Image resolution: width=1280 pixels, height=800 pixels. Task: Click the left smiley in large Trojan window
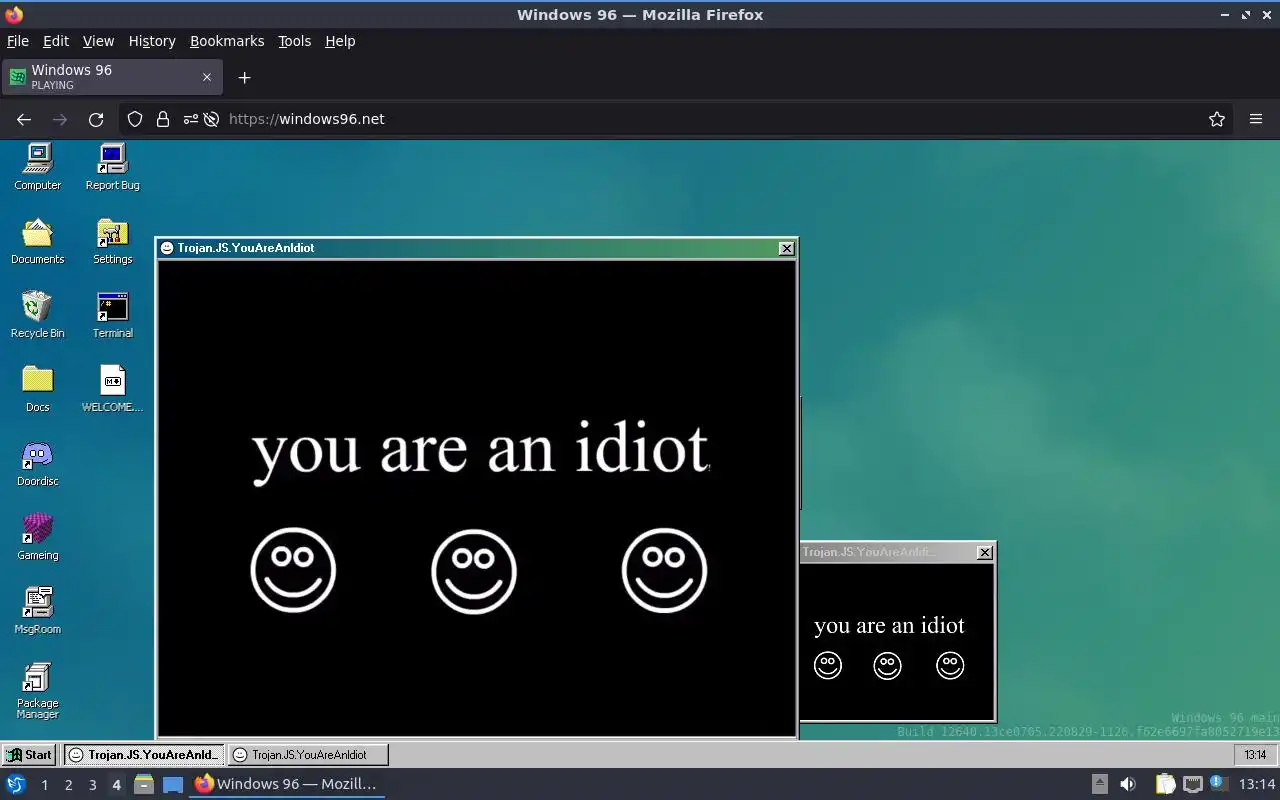[x=293, y=570]
